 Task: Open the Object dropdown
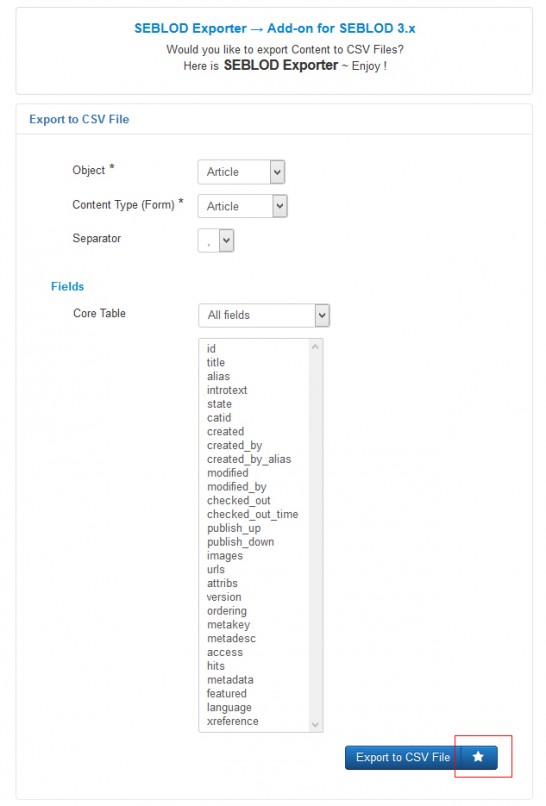[x=241, y=172]
